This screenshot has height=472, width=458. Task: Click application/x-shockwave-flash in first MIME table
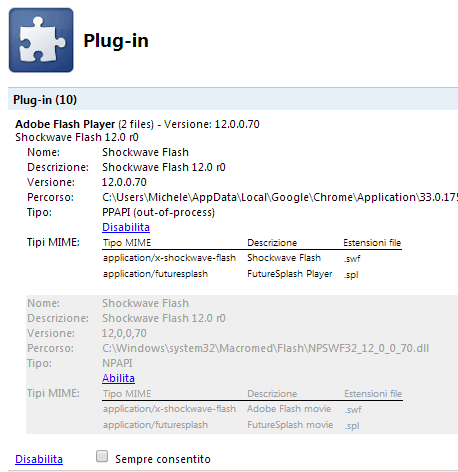[169, 258]
